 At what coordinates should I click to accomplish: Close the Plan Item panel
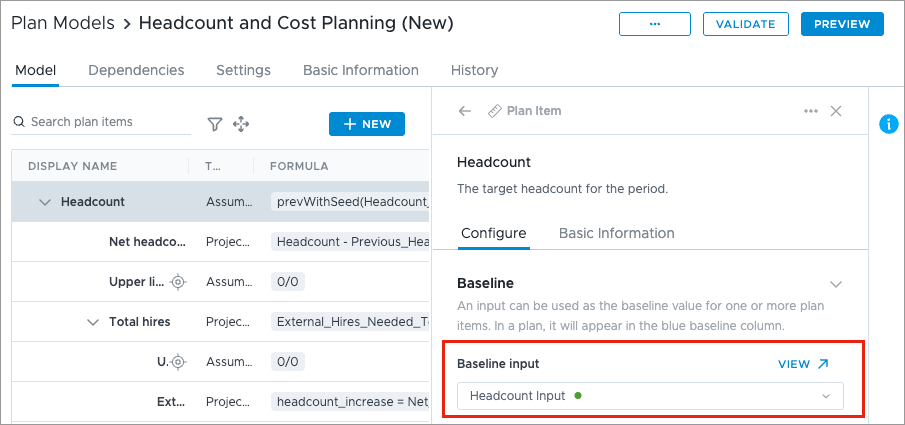tap(835, 111)
